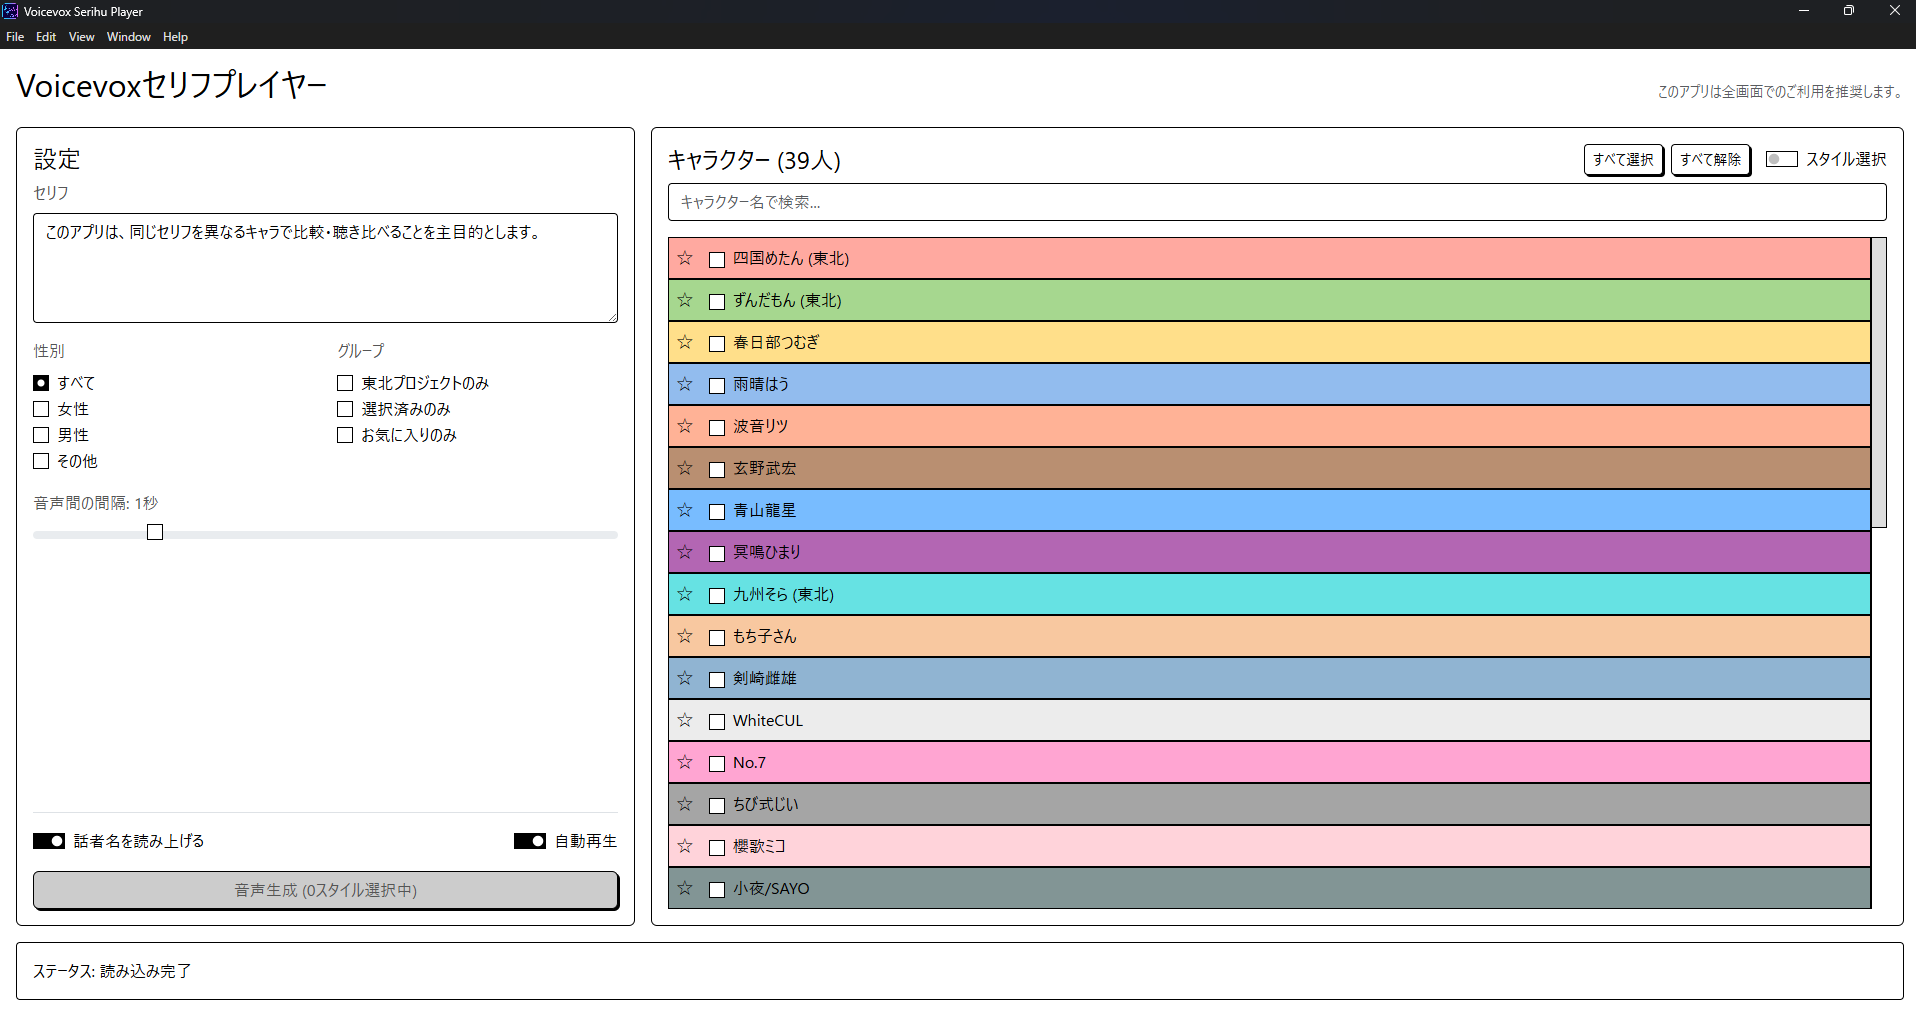Tick the No.7 checkbox
1916x1027 pixels.
pyautogui.click(x=717, y=764)
